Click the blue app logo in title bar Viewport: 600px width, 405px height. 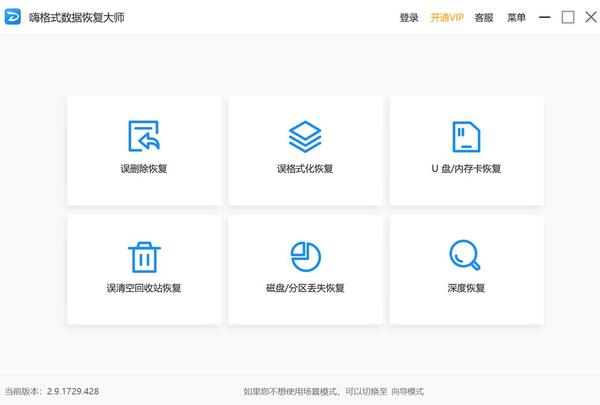(13, 17)
